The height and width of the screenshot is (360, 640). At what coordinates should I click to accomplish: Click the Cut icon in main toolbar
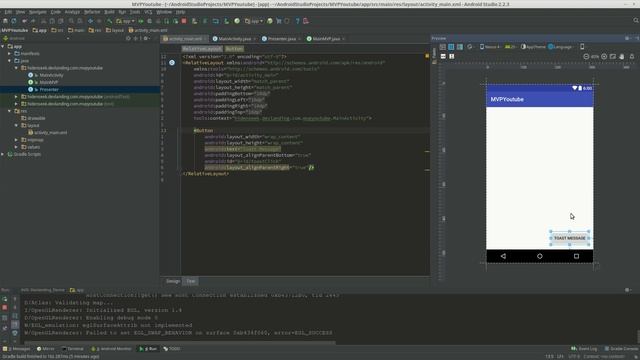click(43, 21)
